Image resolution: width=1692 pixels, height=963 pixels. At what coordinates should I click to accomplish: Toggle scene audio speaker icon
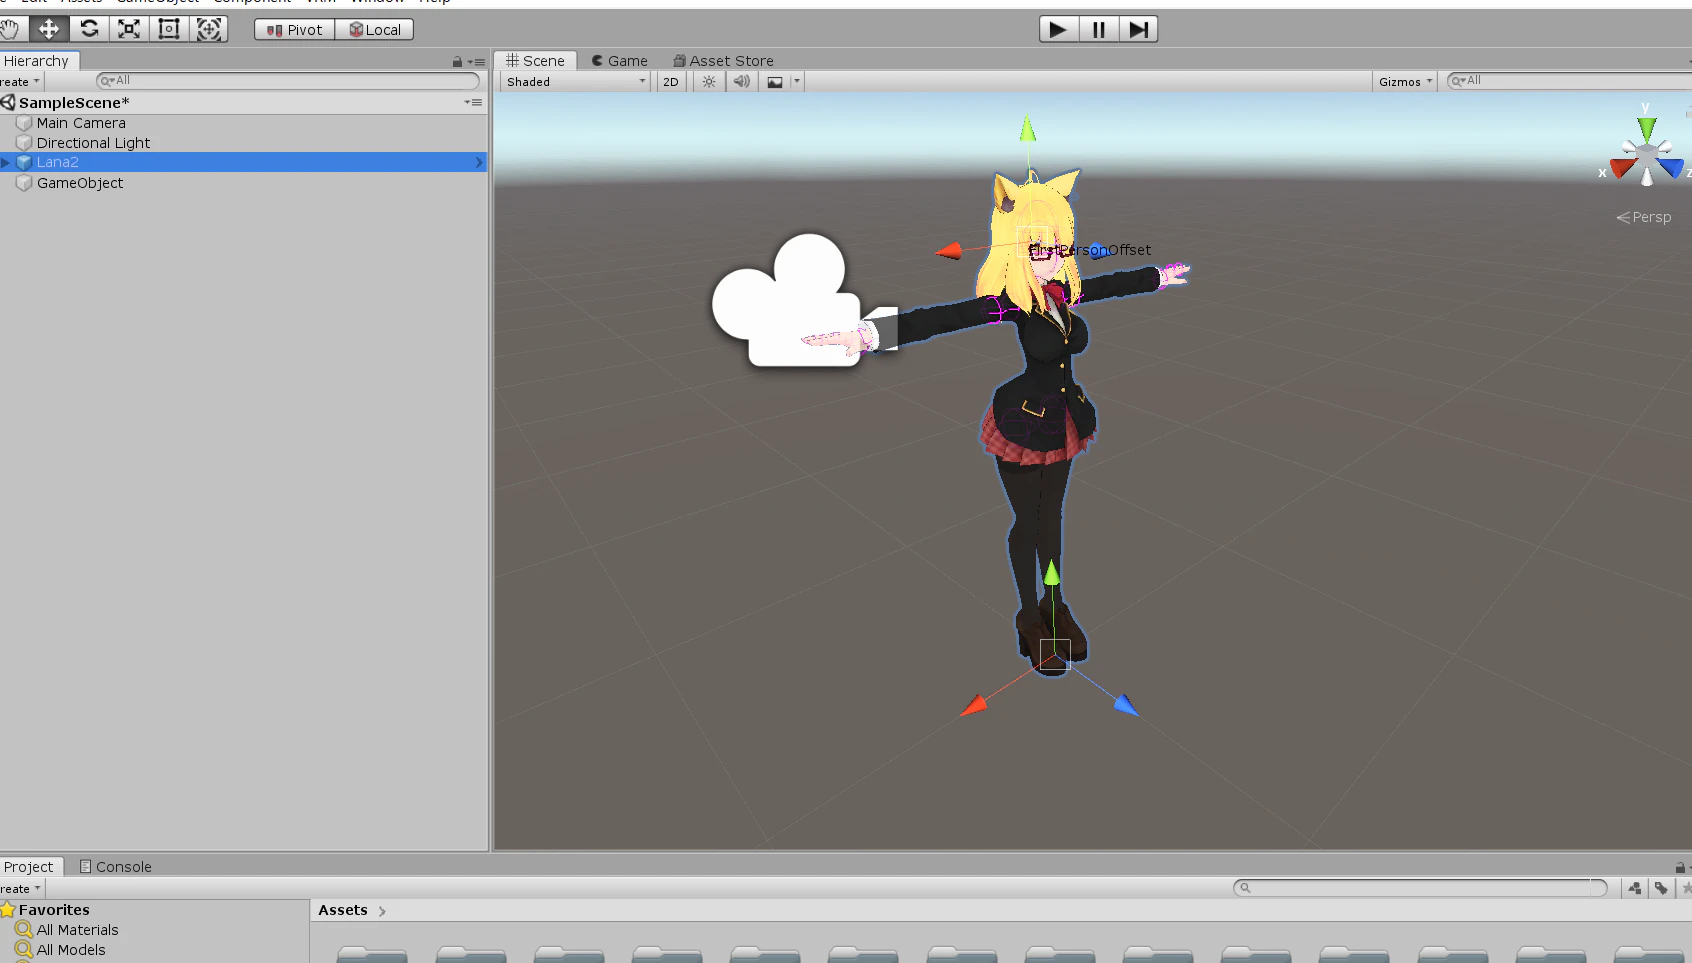(741, 82)
